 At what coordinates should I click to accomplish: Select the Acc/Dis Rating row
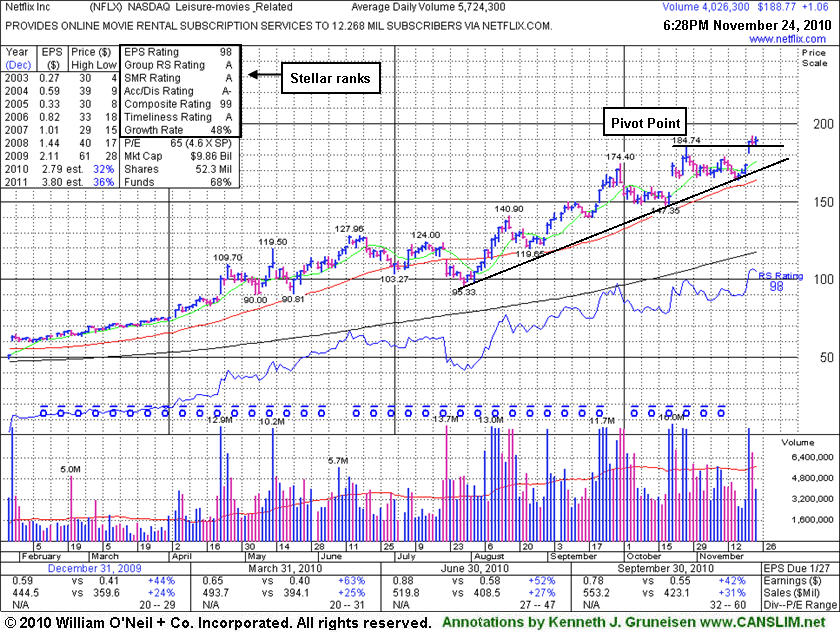pos(178,91)
